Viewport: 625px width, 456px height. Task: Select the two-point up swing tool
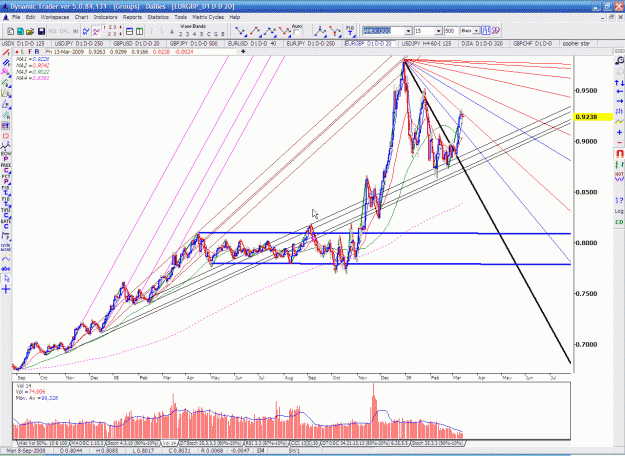pyautogui.click(x=255, y=31)
